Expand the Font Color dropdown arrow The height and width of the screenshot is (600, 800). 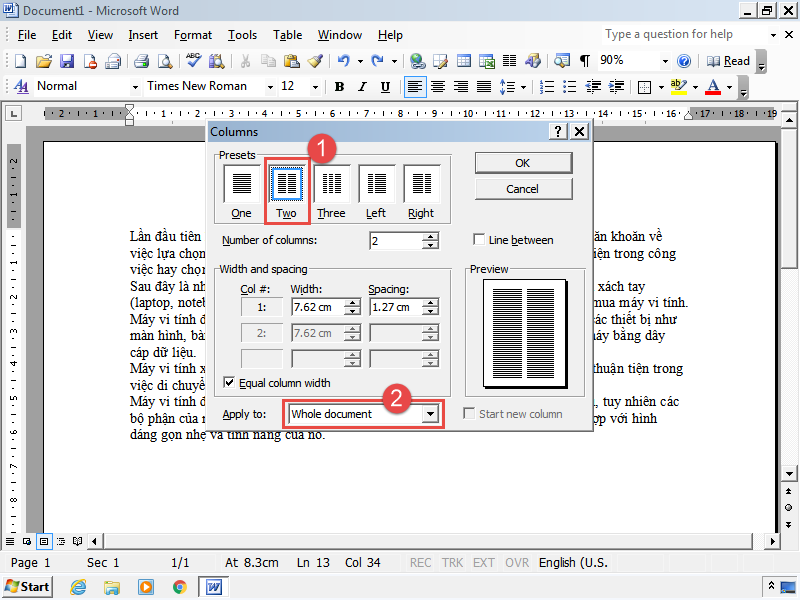[x=729, y=87]
